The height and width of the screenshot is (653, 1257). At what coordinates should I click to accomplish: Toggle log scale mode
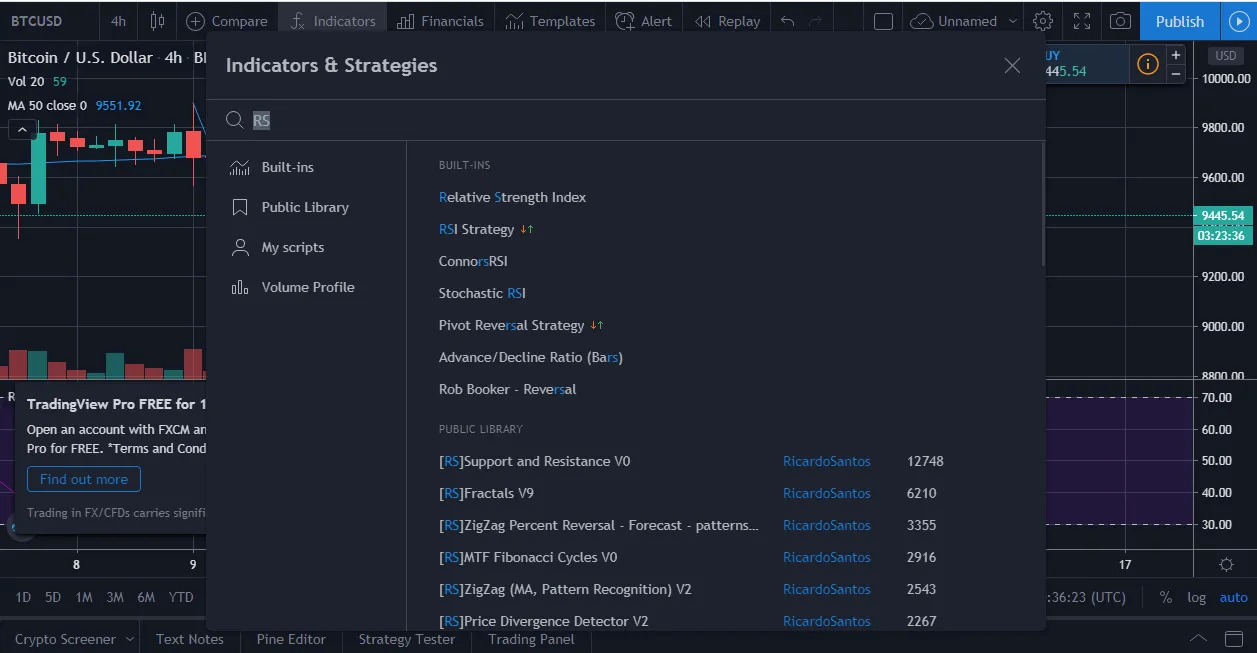(x=1196, y=597)
